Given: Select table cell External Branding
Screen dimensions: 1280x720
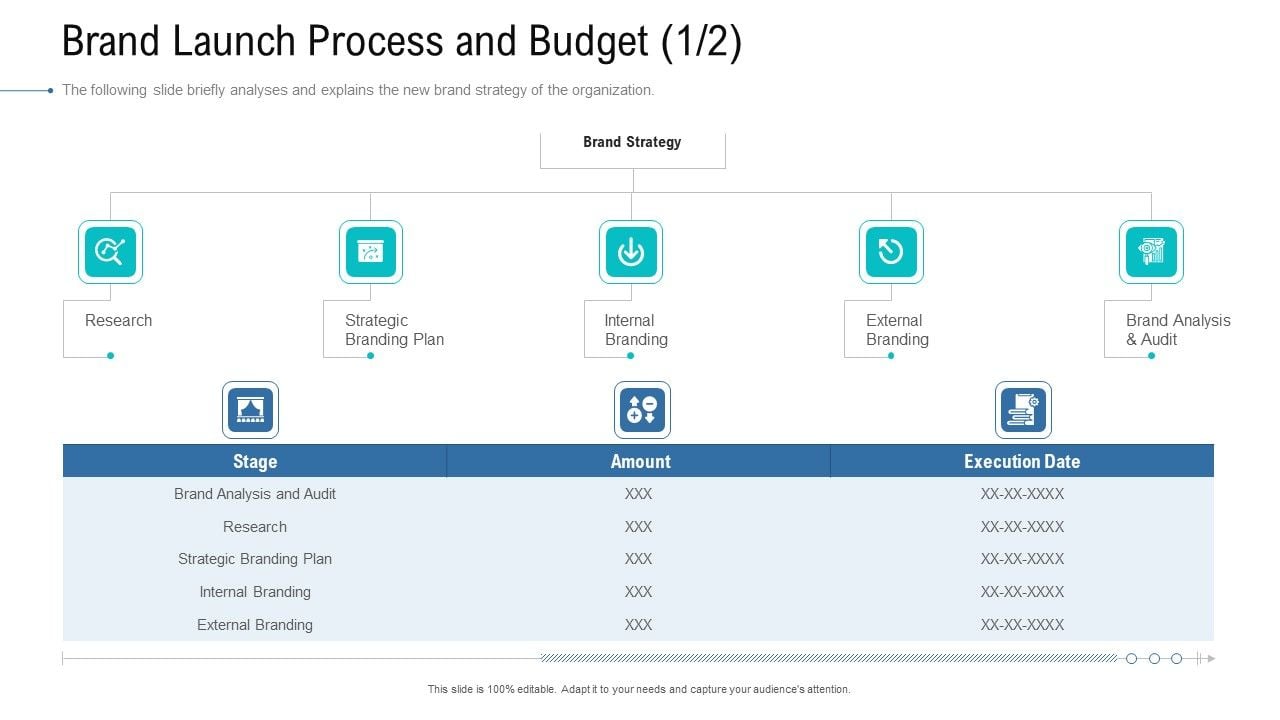Looking at the screenshot, I should coord(255,625).
